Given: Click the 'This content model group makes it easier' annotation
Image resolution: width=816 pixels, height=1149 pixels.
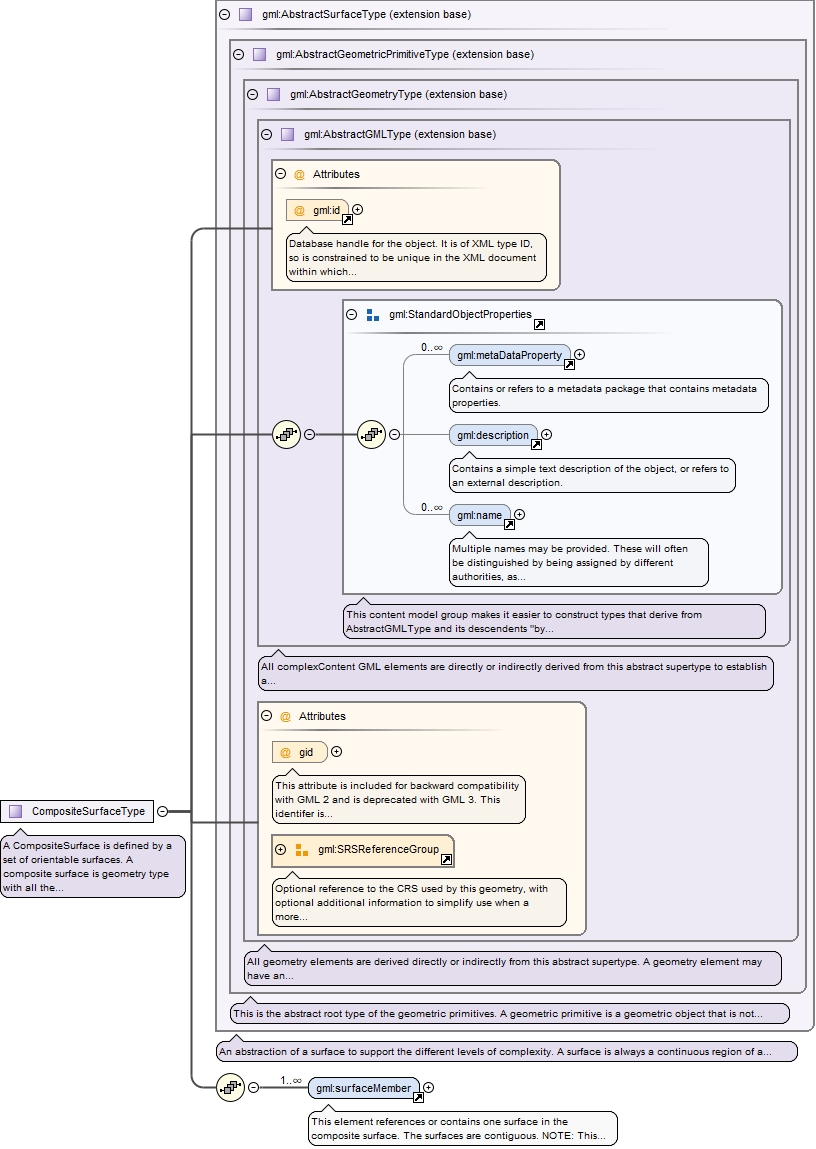Looking at the screenshot, I should click(554, 621).
